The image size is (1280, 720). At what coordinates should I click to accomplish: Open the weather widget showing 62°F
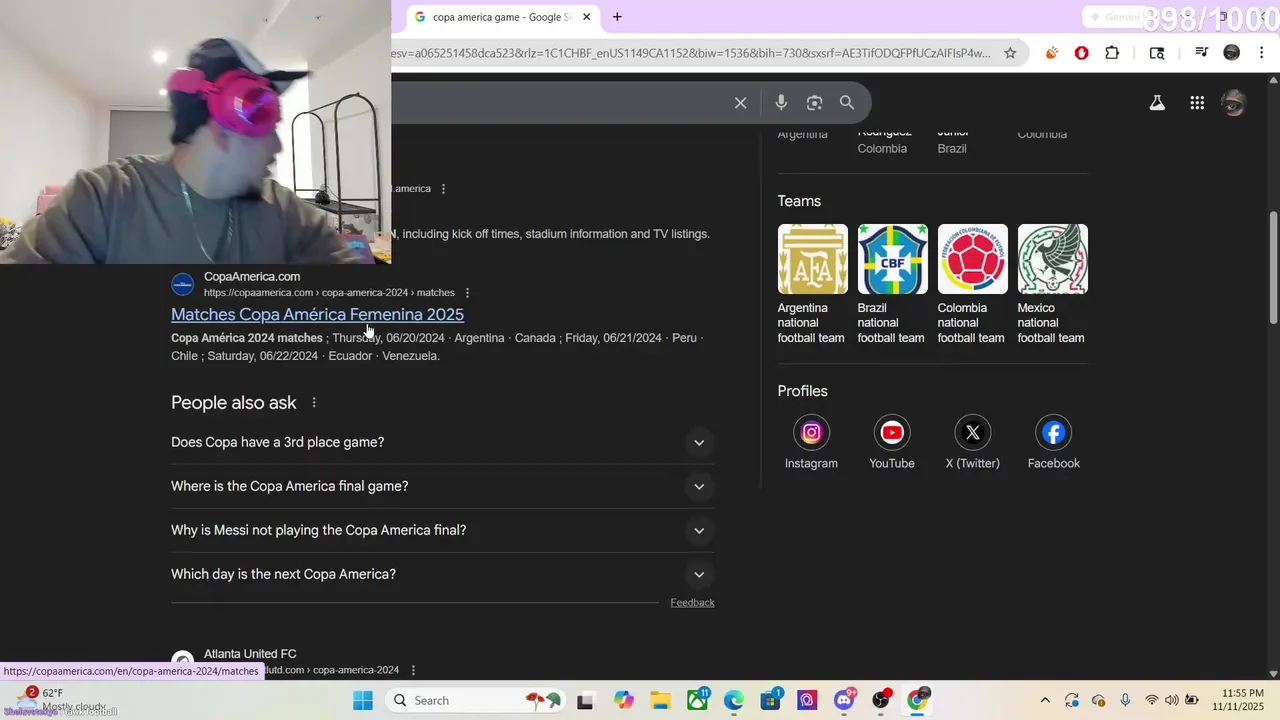[60, 700]
